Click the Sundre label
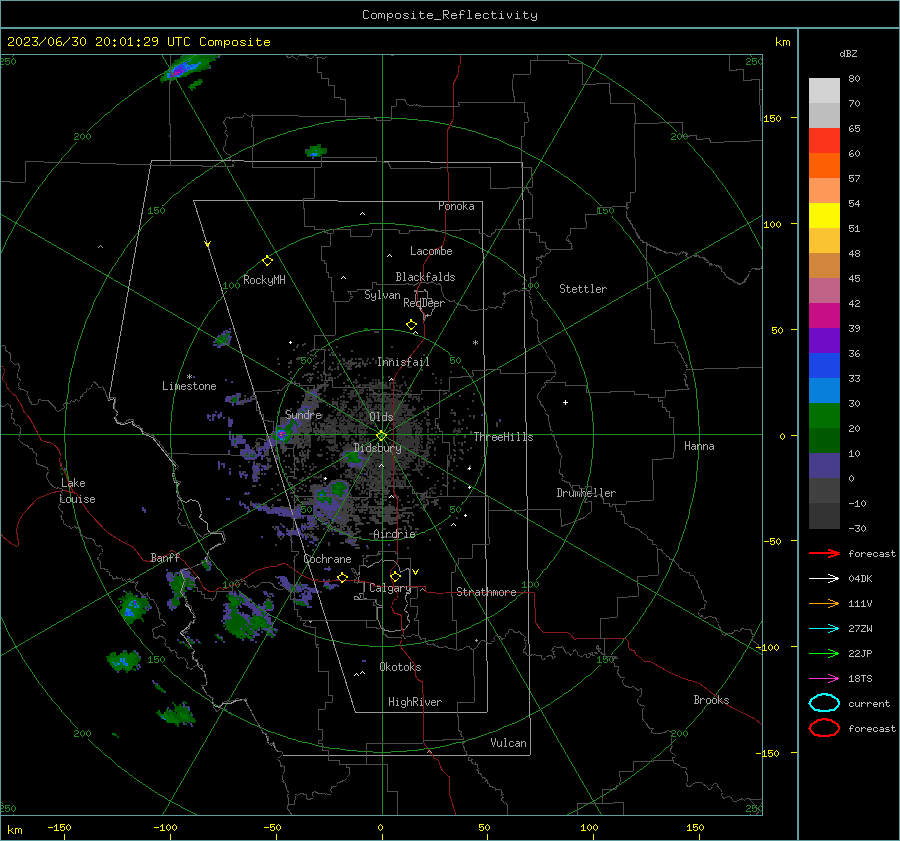Viewport: 900px width, 841px height. tap(303, 415)
